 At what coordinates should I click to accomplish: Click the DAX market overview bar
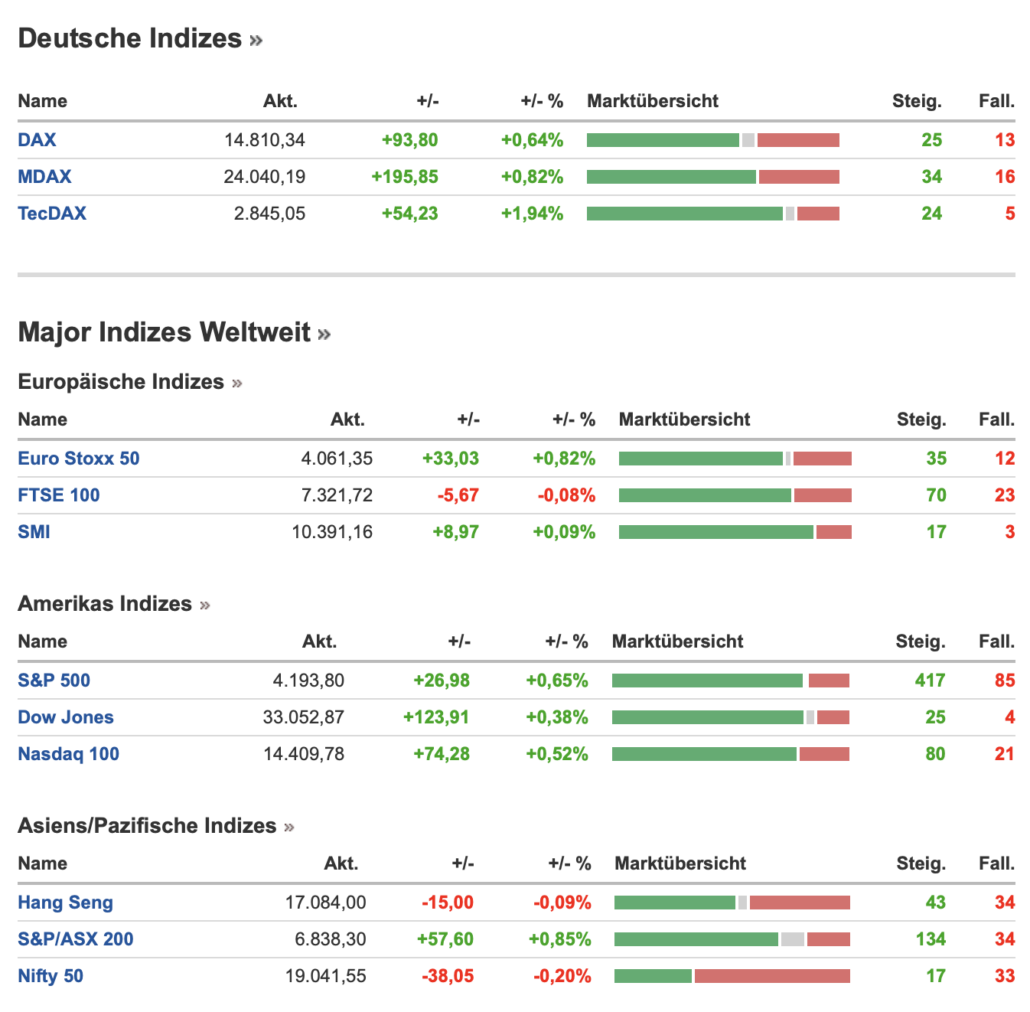(713, 140)
